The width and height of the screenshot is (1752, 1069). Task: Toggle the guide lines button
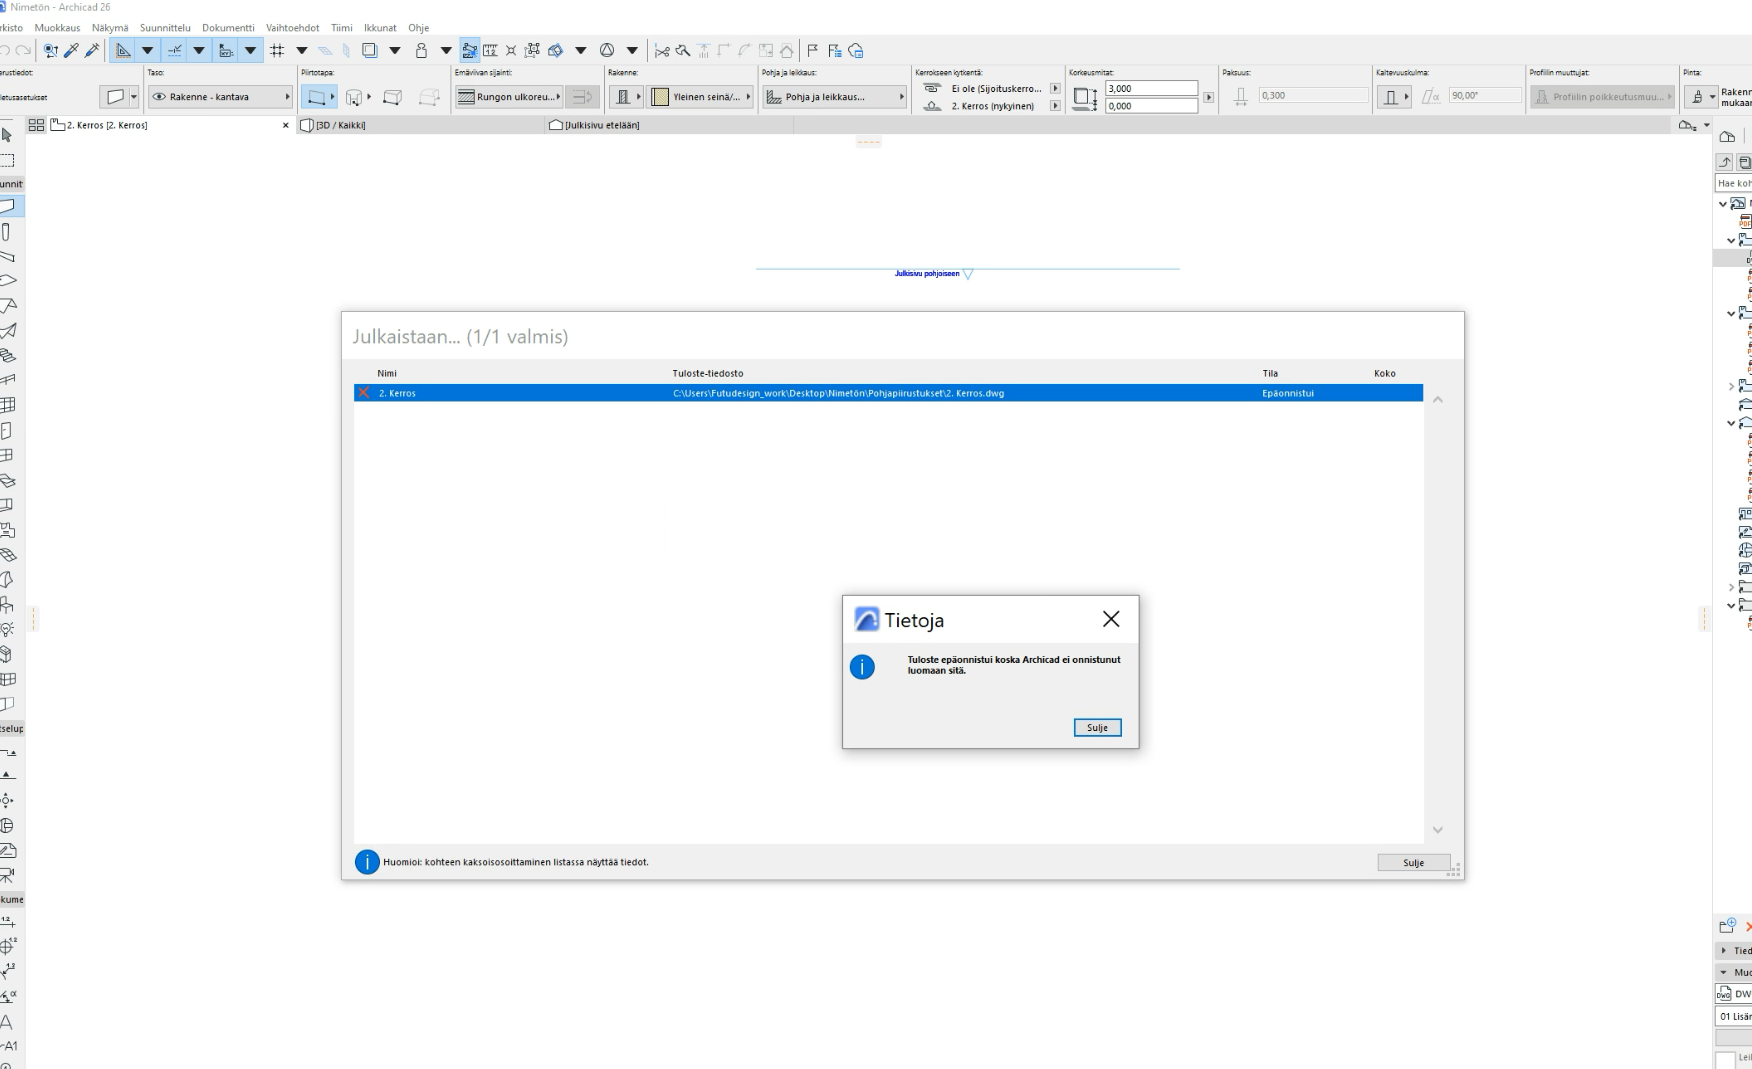click(x=175, y=51)
